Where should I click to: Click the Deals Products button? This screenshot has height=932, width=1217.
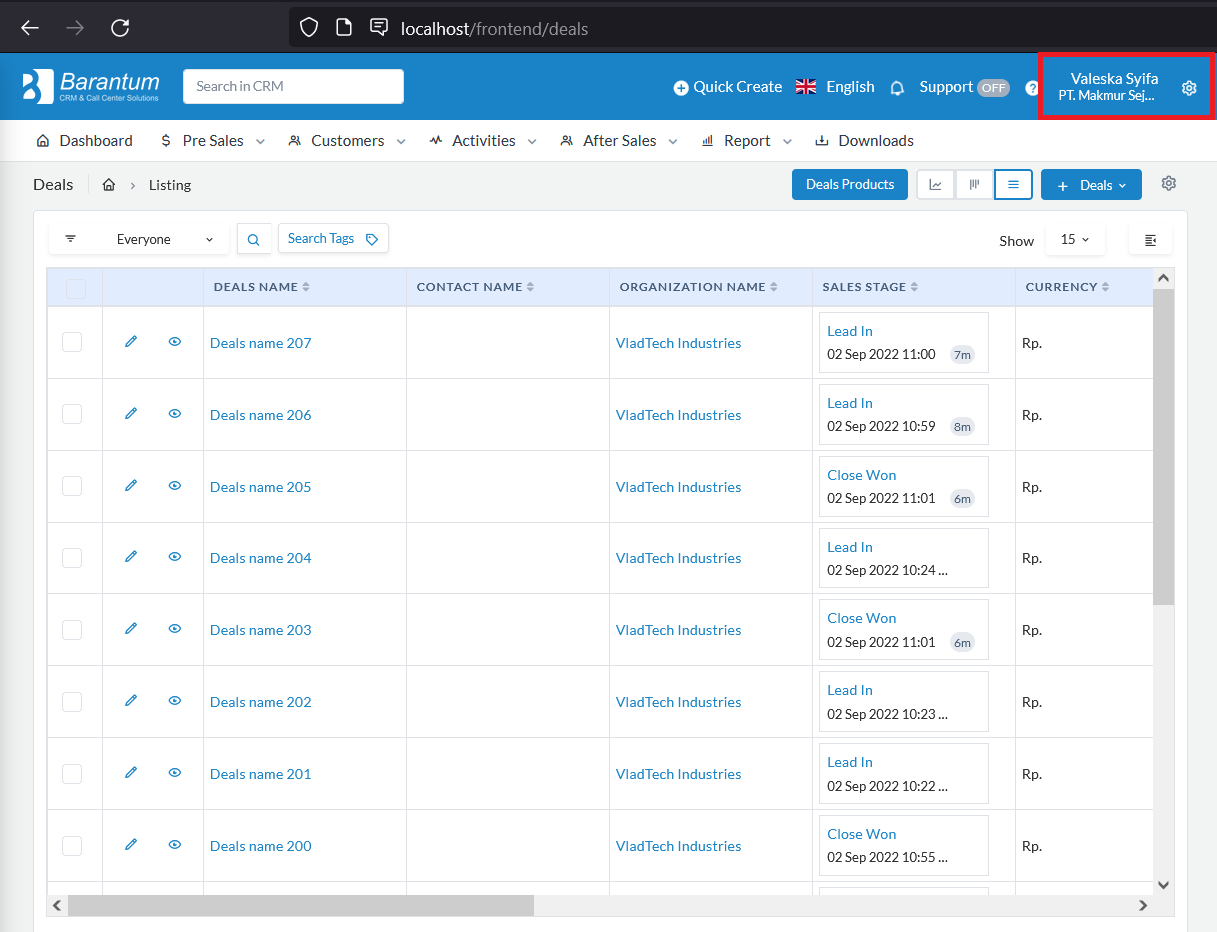[x=850, y=185]
